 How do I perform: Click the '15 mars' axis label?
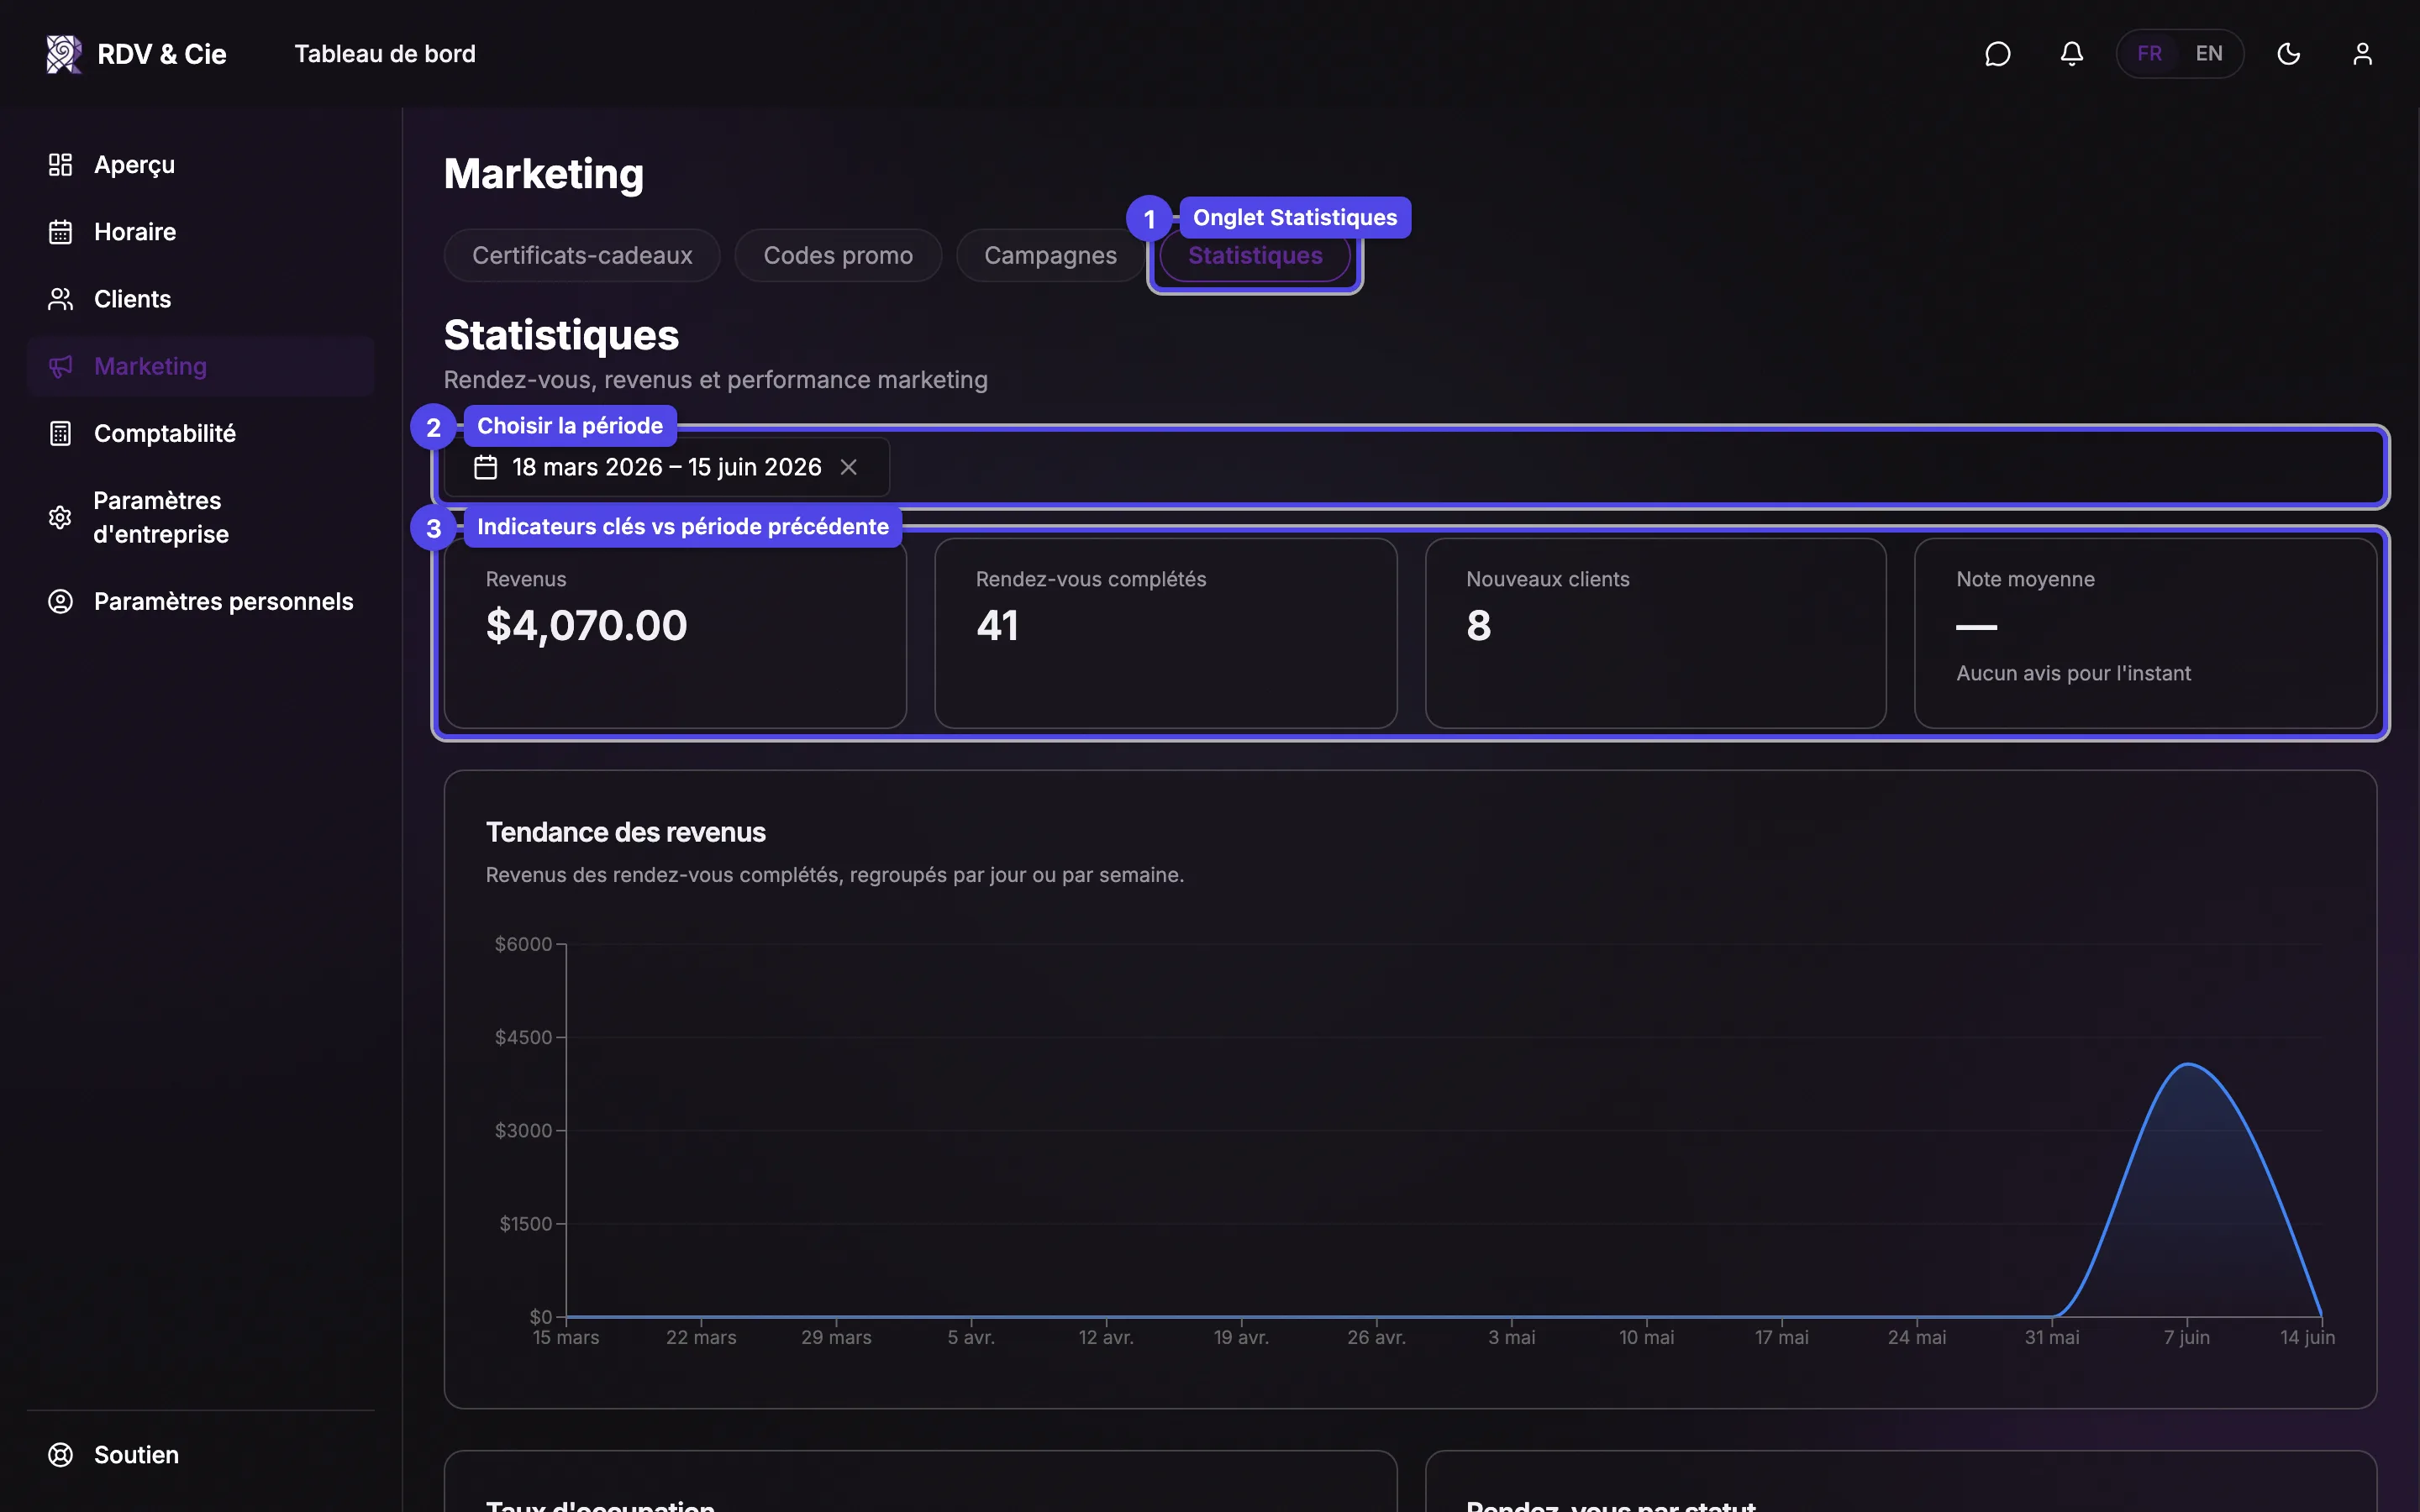[566, 1337]
